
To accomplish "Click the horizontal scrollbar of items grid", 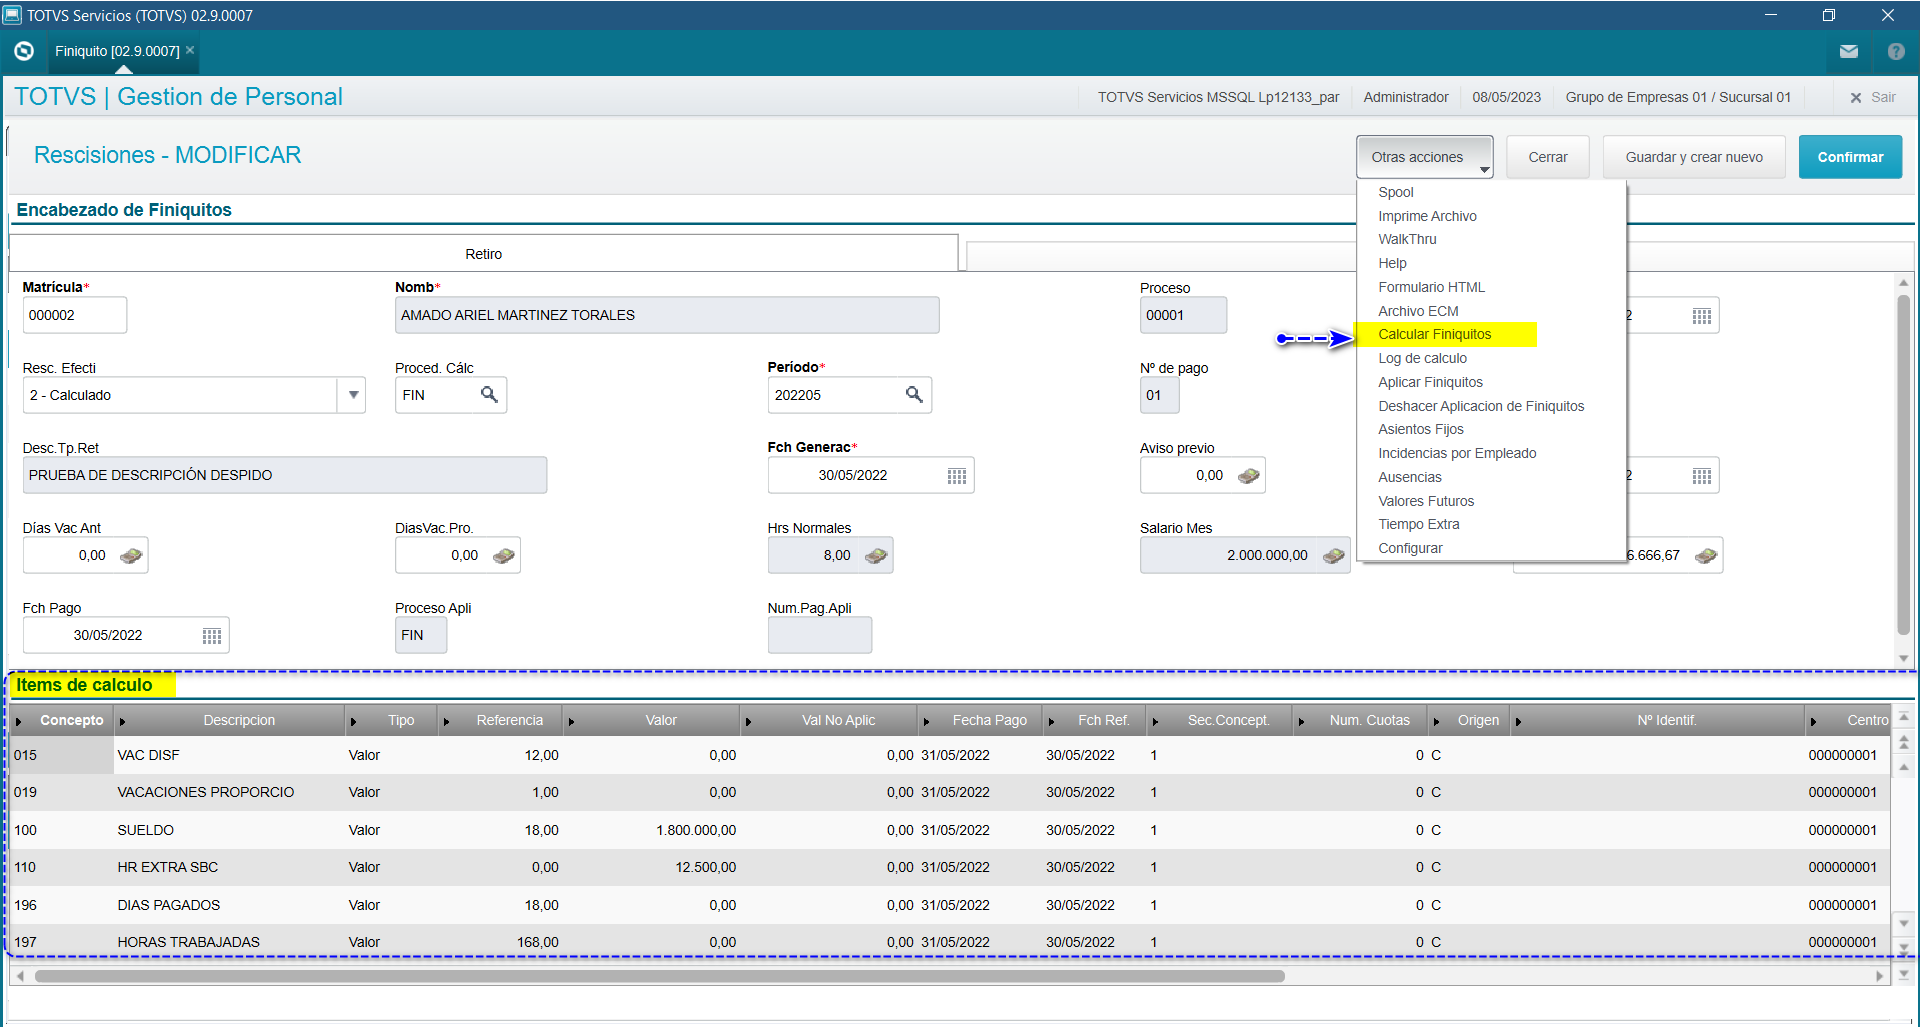I will pyautogui.click(x=660, y=976).
